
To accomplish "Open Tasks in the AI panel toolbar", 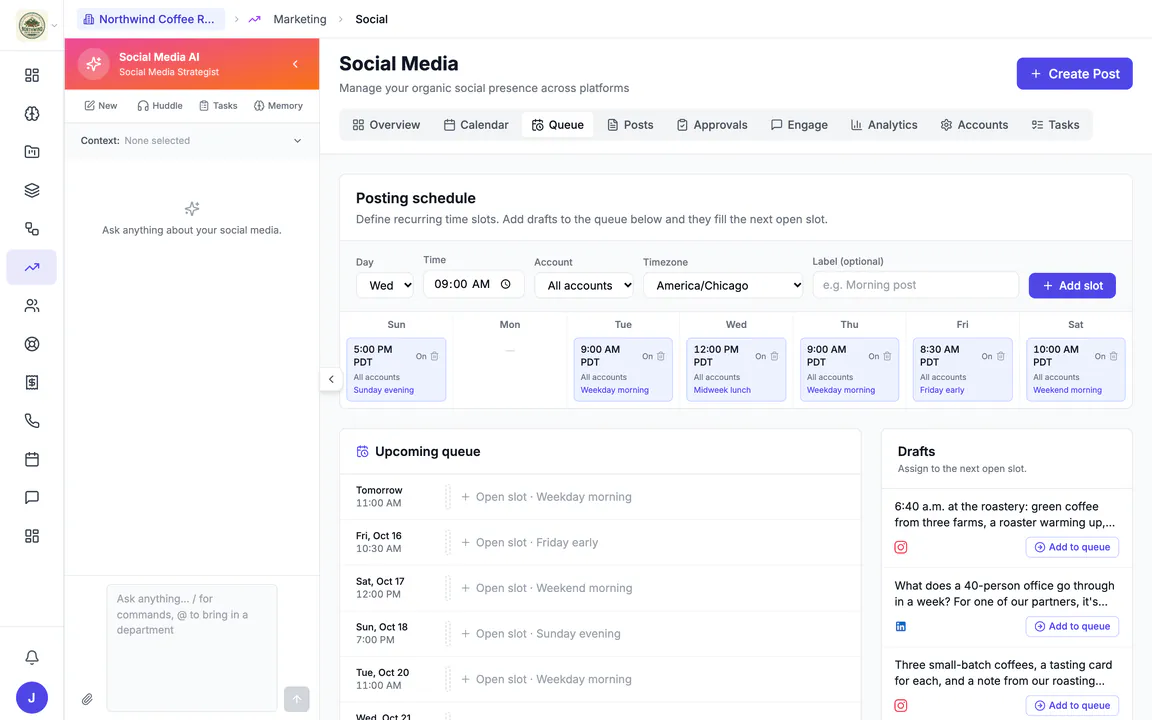I will [218, 106].
